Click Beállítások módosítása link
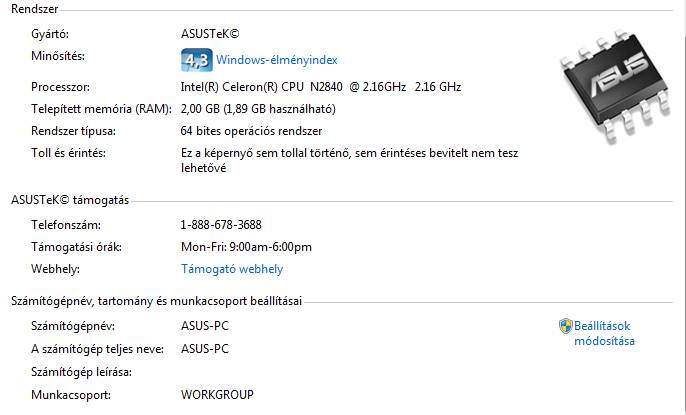Image resolution: width=686 pixels, height=415 pixels. point(604,333)
